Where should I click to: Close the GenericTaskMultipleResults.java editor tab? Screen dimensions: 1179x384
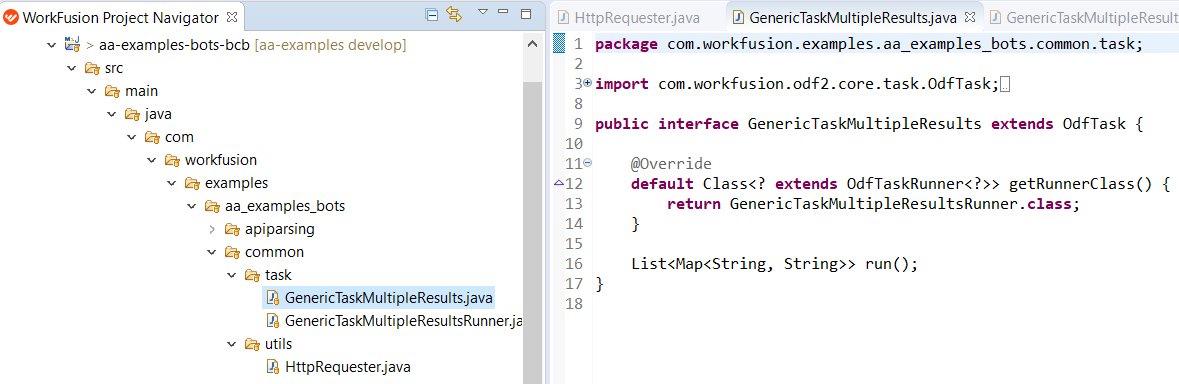[970, 16]
